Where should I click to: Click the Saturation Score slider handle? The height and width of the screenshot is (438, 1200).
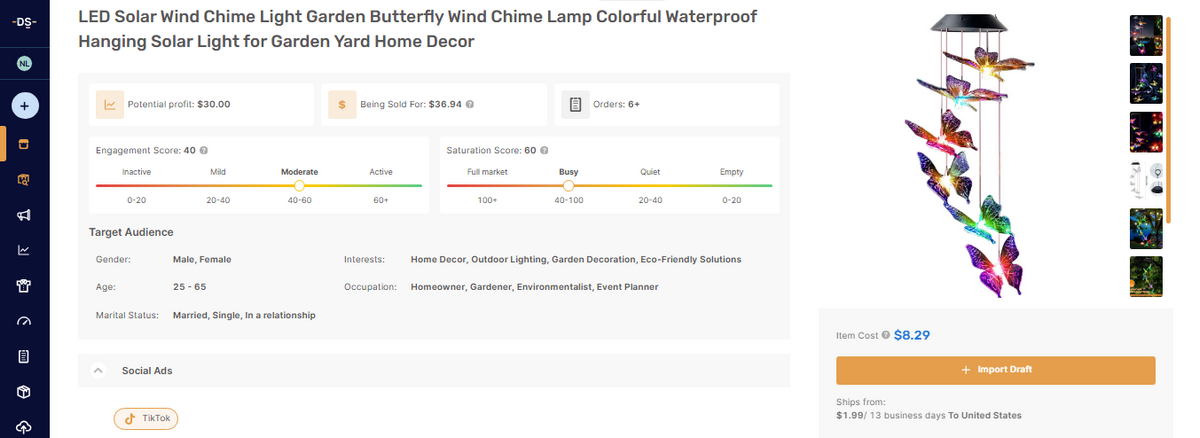pos(569,185)
